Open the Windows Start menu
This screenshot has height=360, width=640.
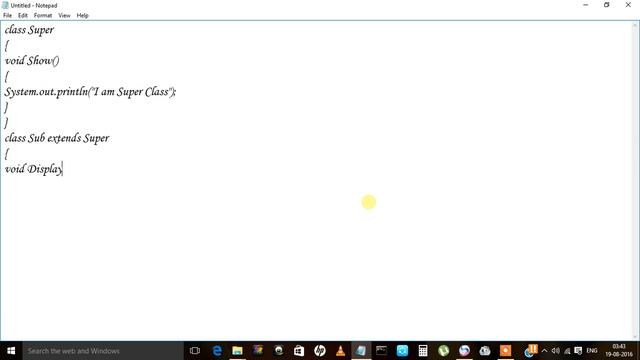[11, 351]
